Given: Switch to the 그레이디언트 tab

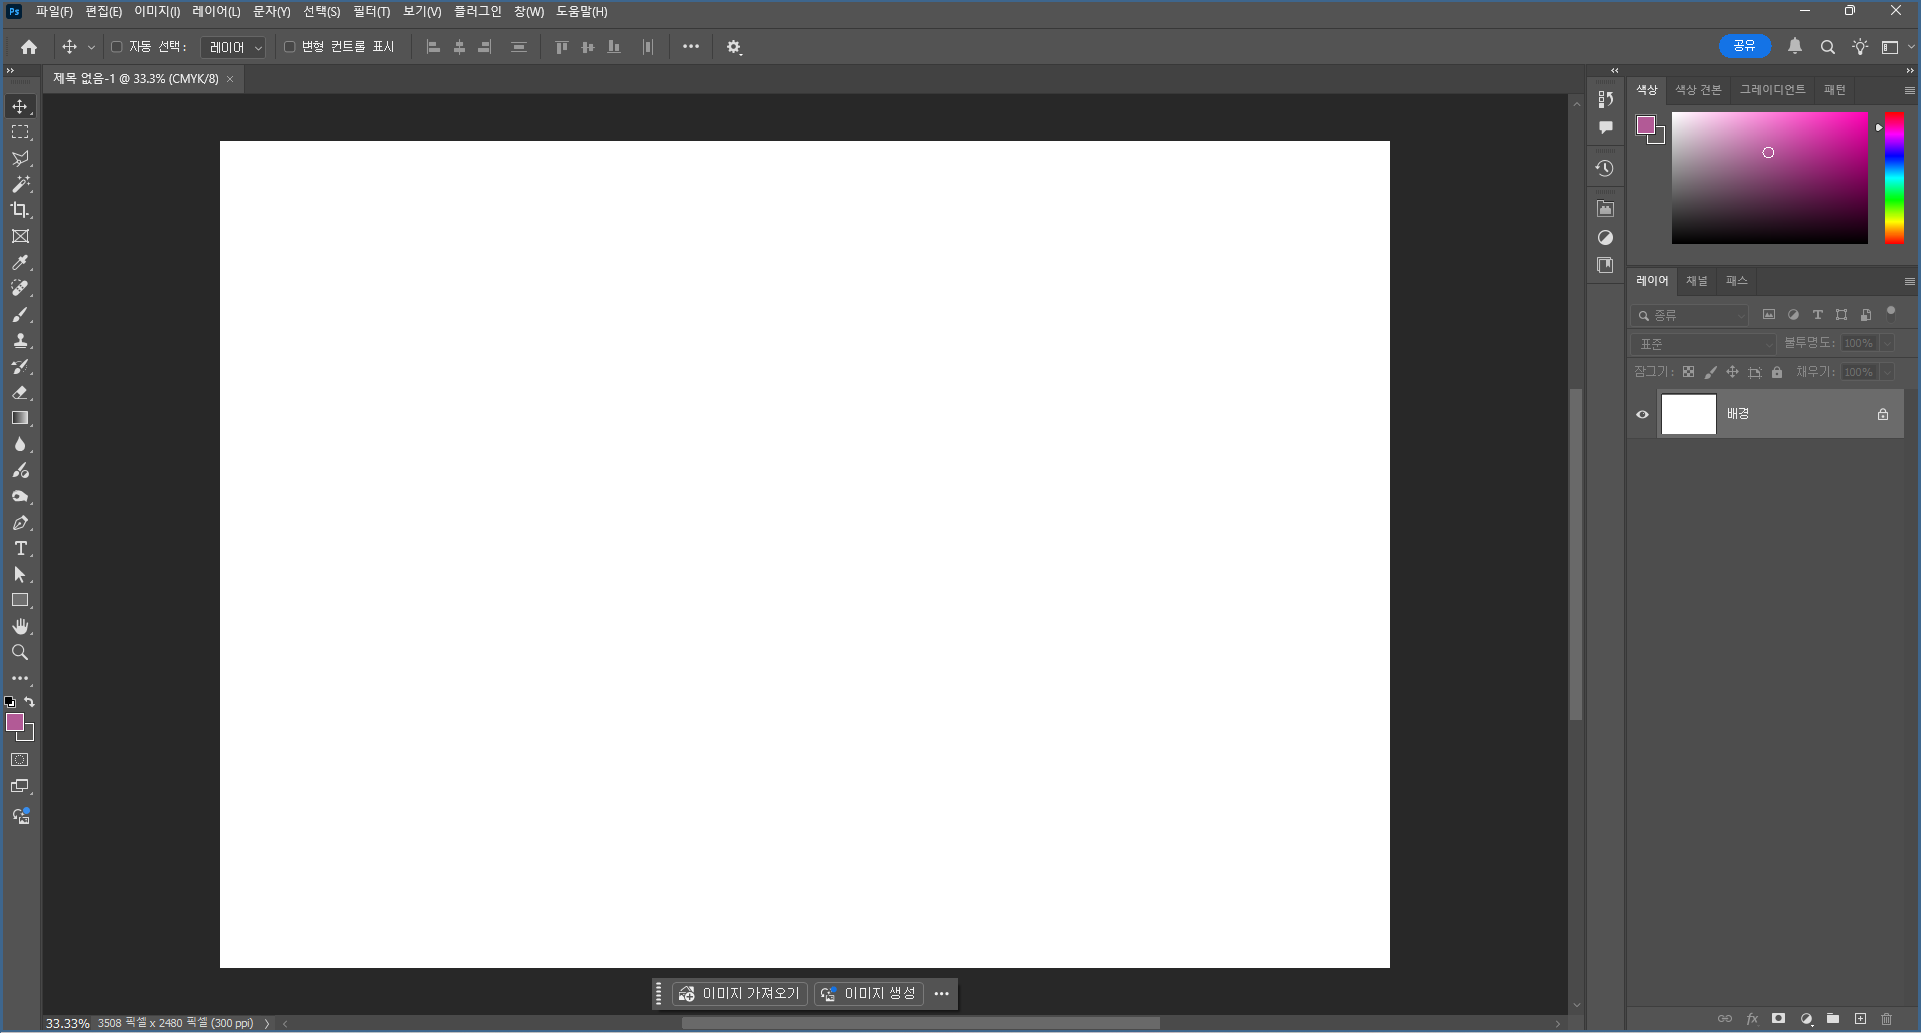Looking at the screenshot, I should [x=1772, y=90].
